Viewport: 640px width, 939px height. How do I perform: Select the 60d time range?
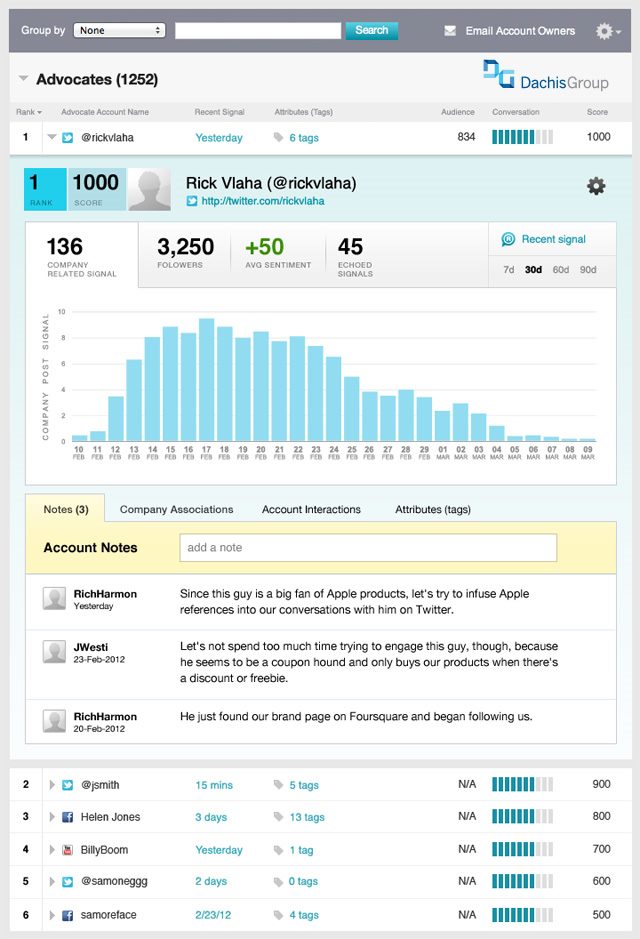[560, 269]
